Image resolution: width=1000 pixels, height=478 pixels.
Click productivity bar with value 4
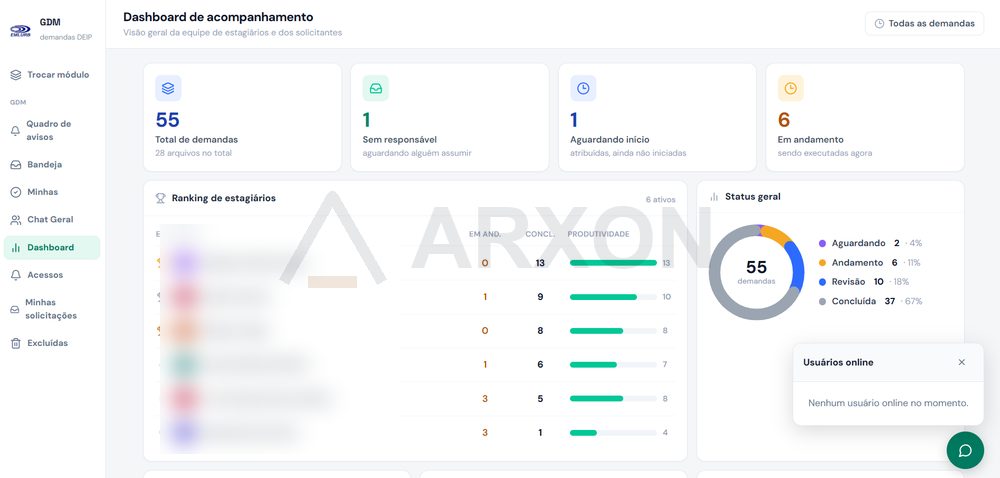click(x=613, y=433)
